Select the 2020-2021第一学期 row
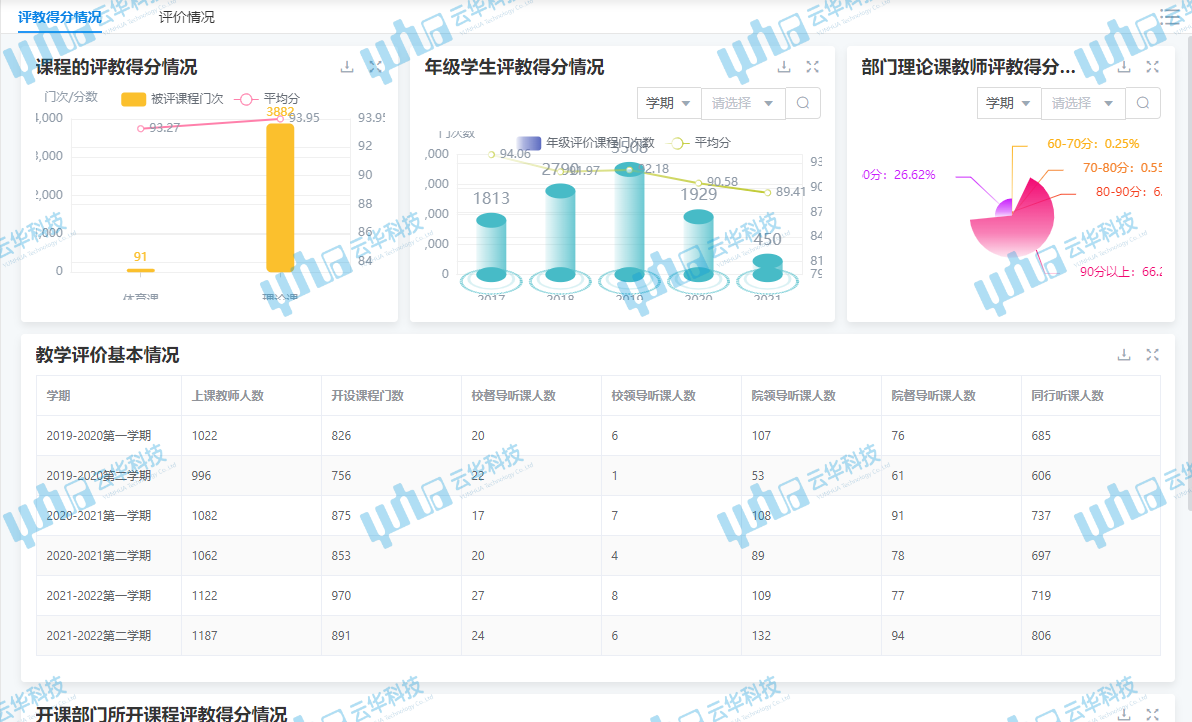 (x=598, y=515)
